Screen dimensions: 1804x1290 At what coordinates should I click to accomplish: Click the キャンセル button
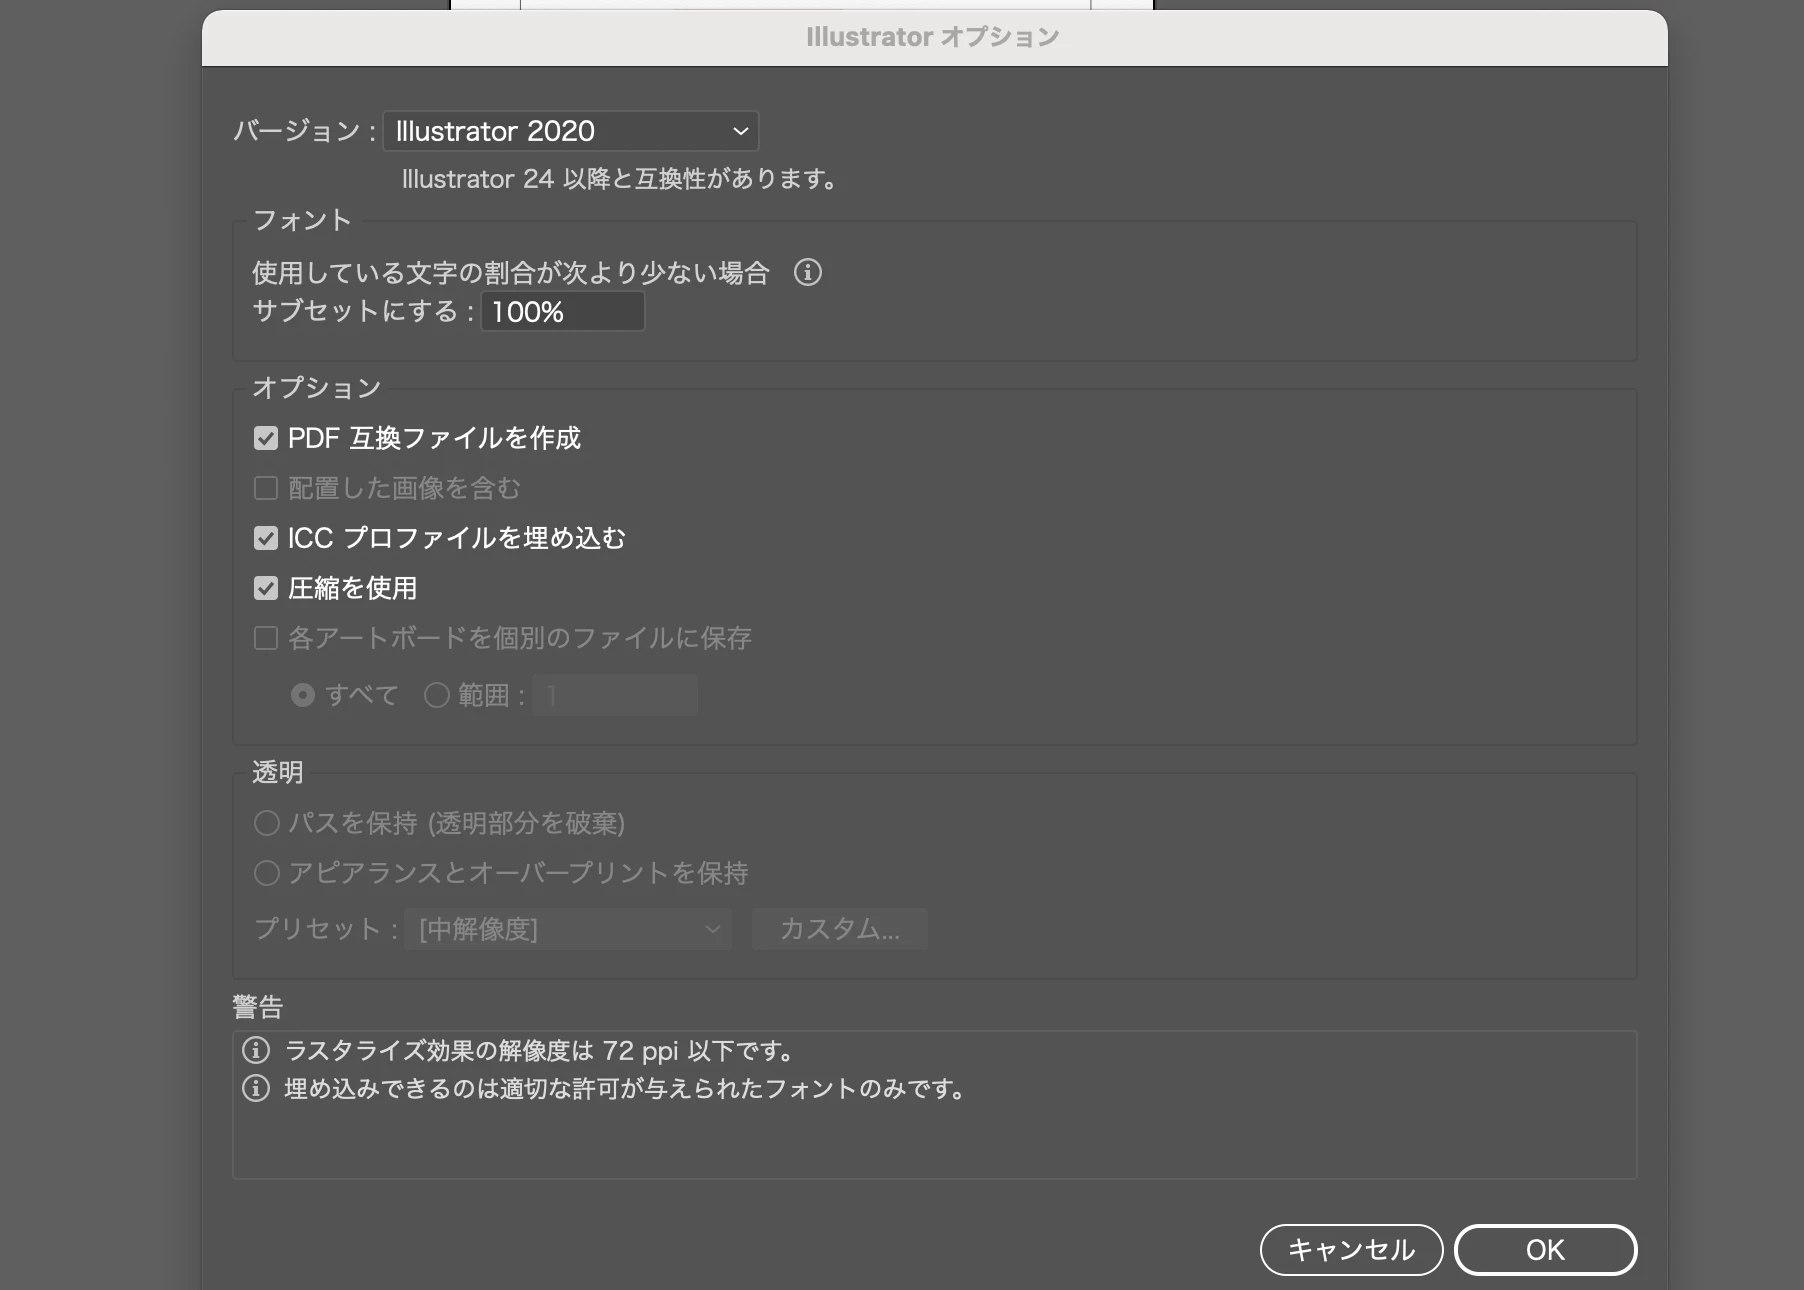point(1351,1250)
